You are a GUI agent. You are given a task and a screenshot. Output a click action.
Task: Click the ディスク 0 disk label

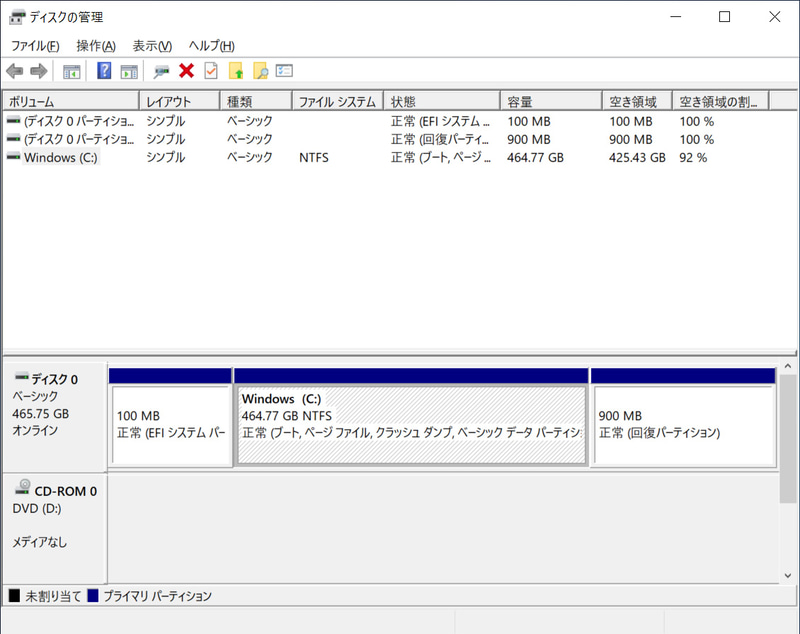(x=55, y=379)
